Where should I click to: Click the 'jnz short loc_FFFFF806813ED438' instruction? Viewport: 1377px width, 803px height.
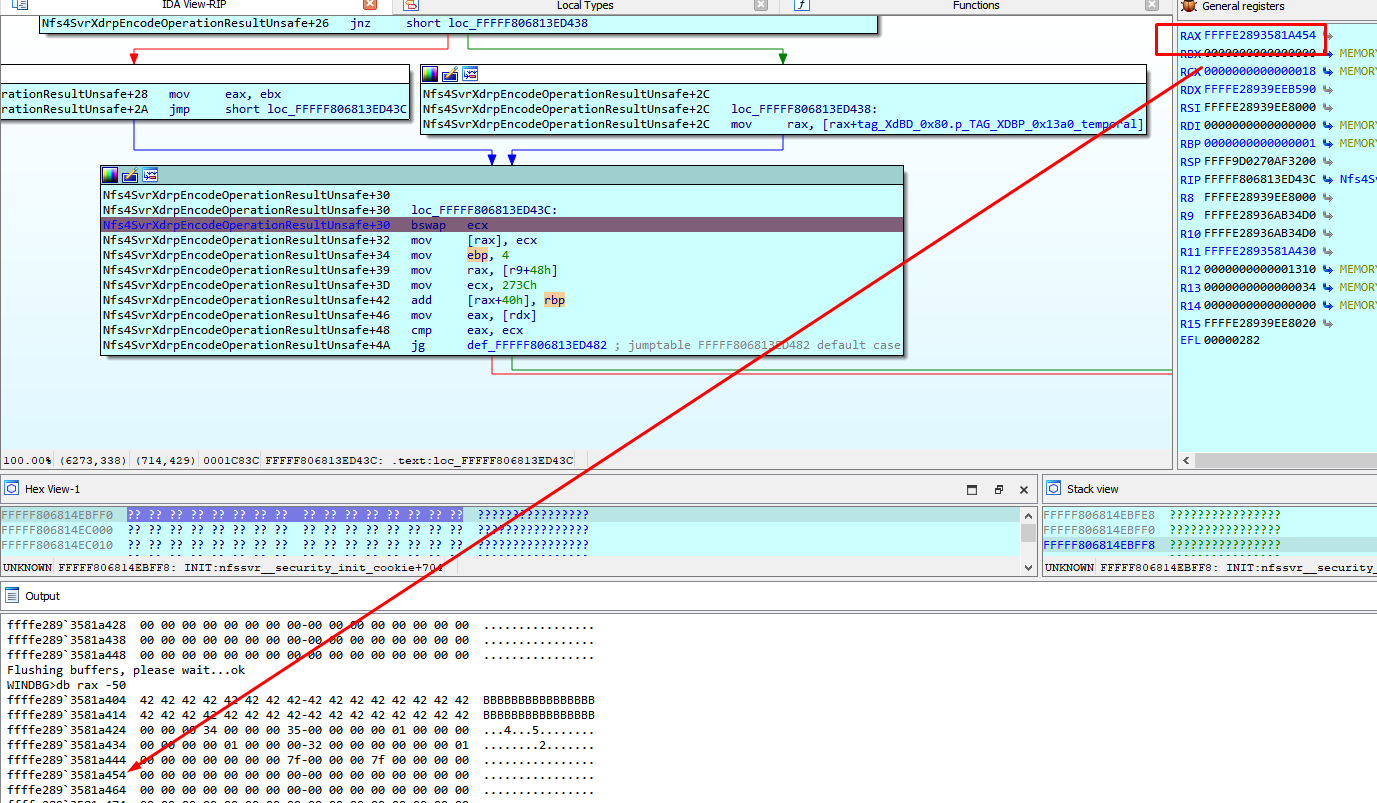[470, 23]
